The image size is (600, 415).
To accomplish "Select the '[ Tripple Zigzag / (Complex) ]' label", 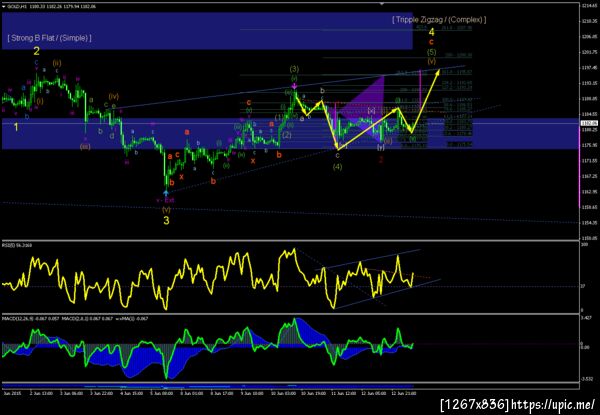I will [439, 20].
